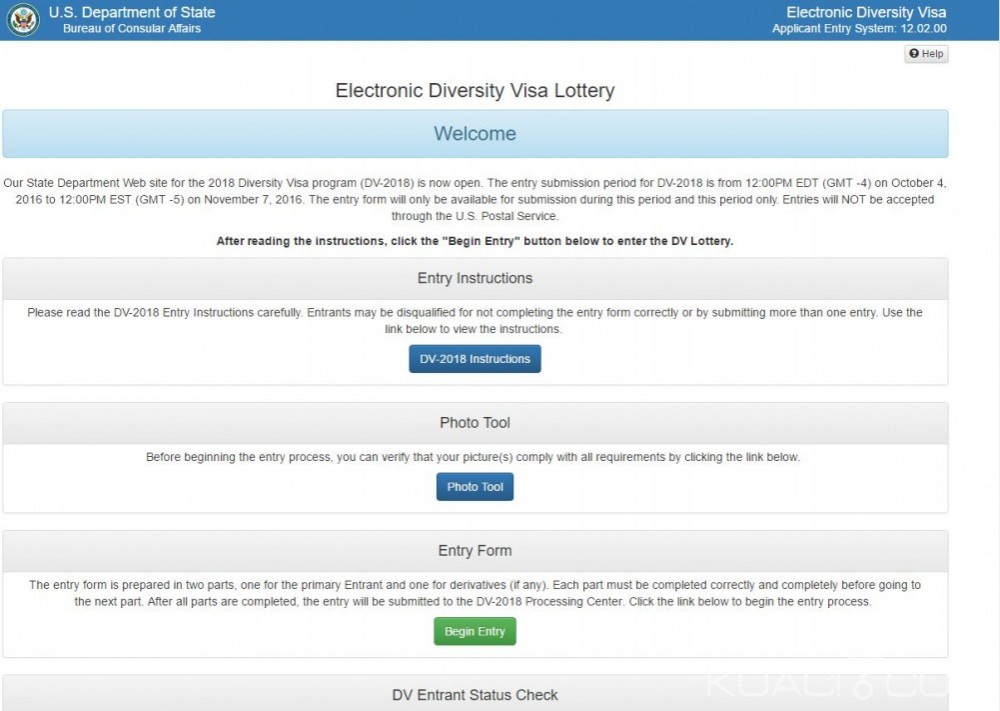
Task: Click the Entry Form description paragraph
Action: [x=474, y=593]
